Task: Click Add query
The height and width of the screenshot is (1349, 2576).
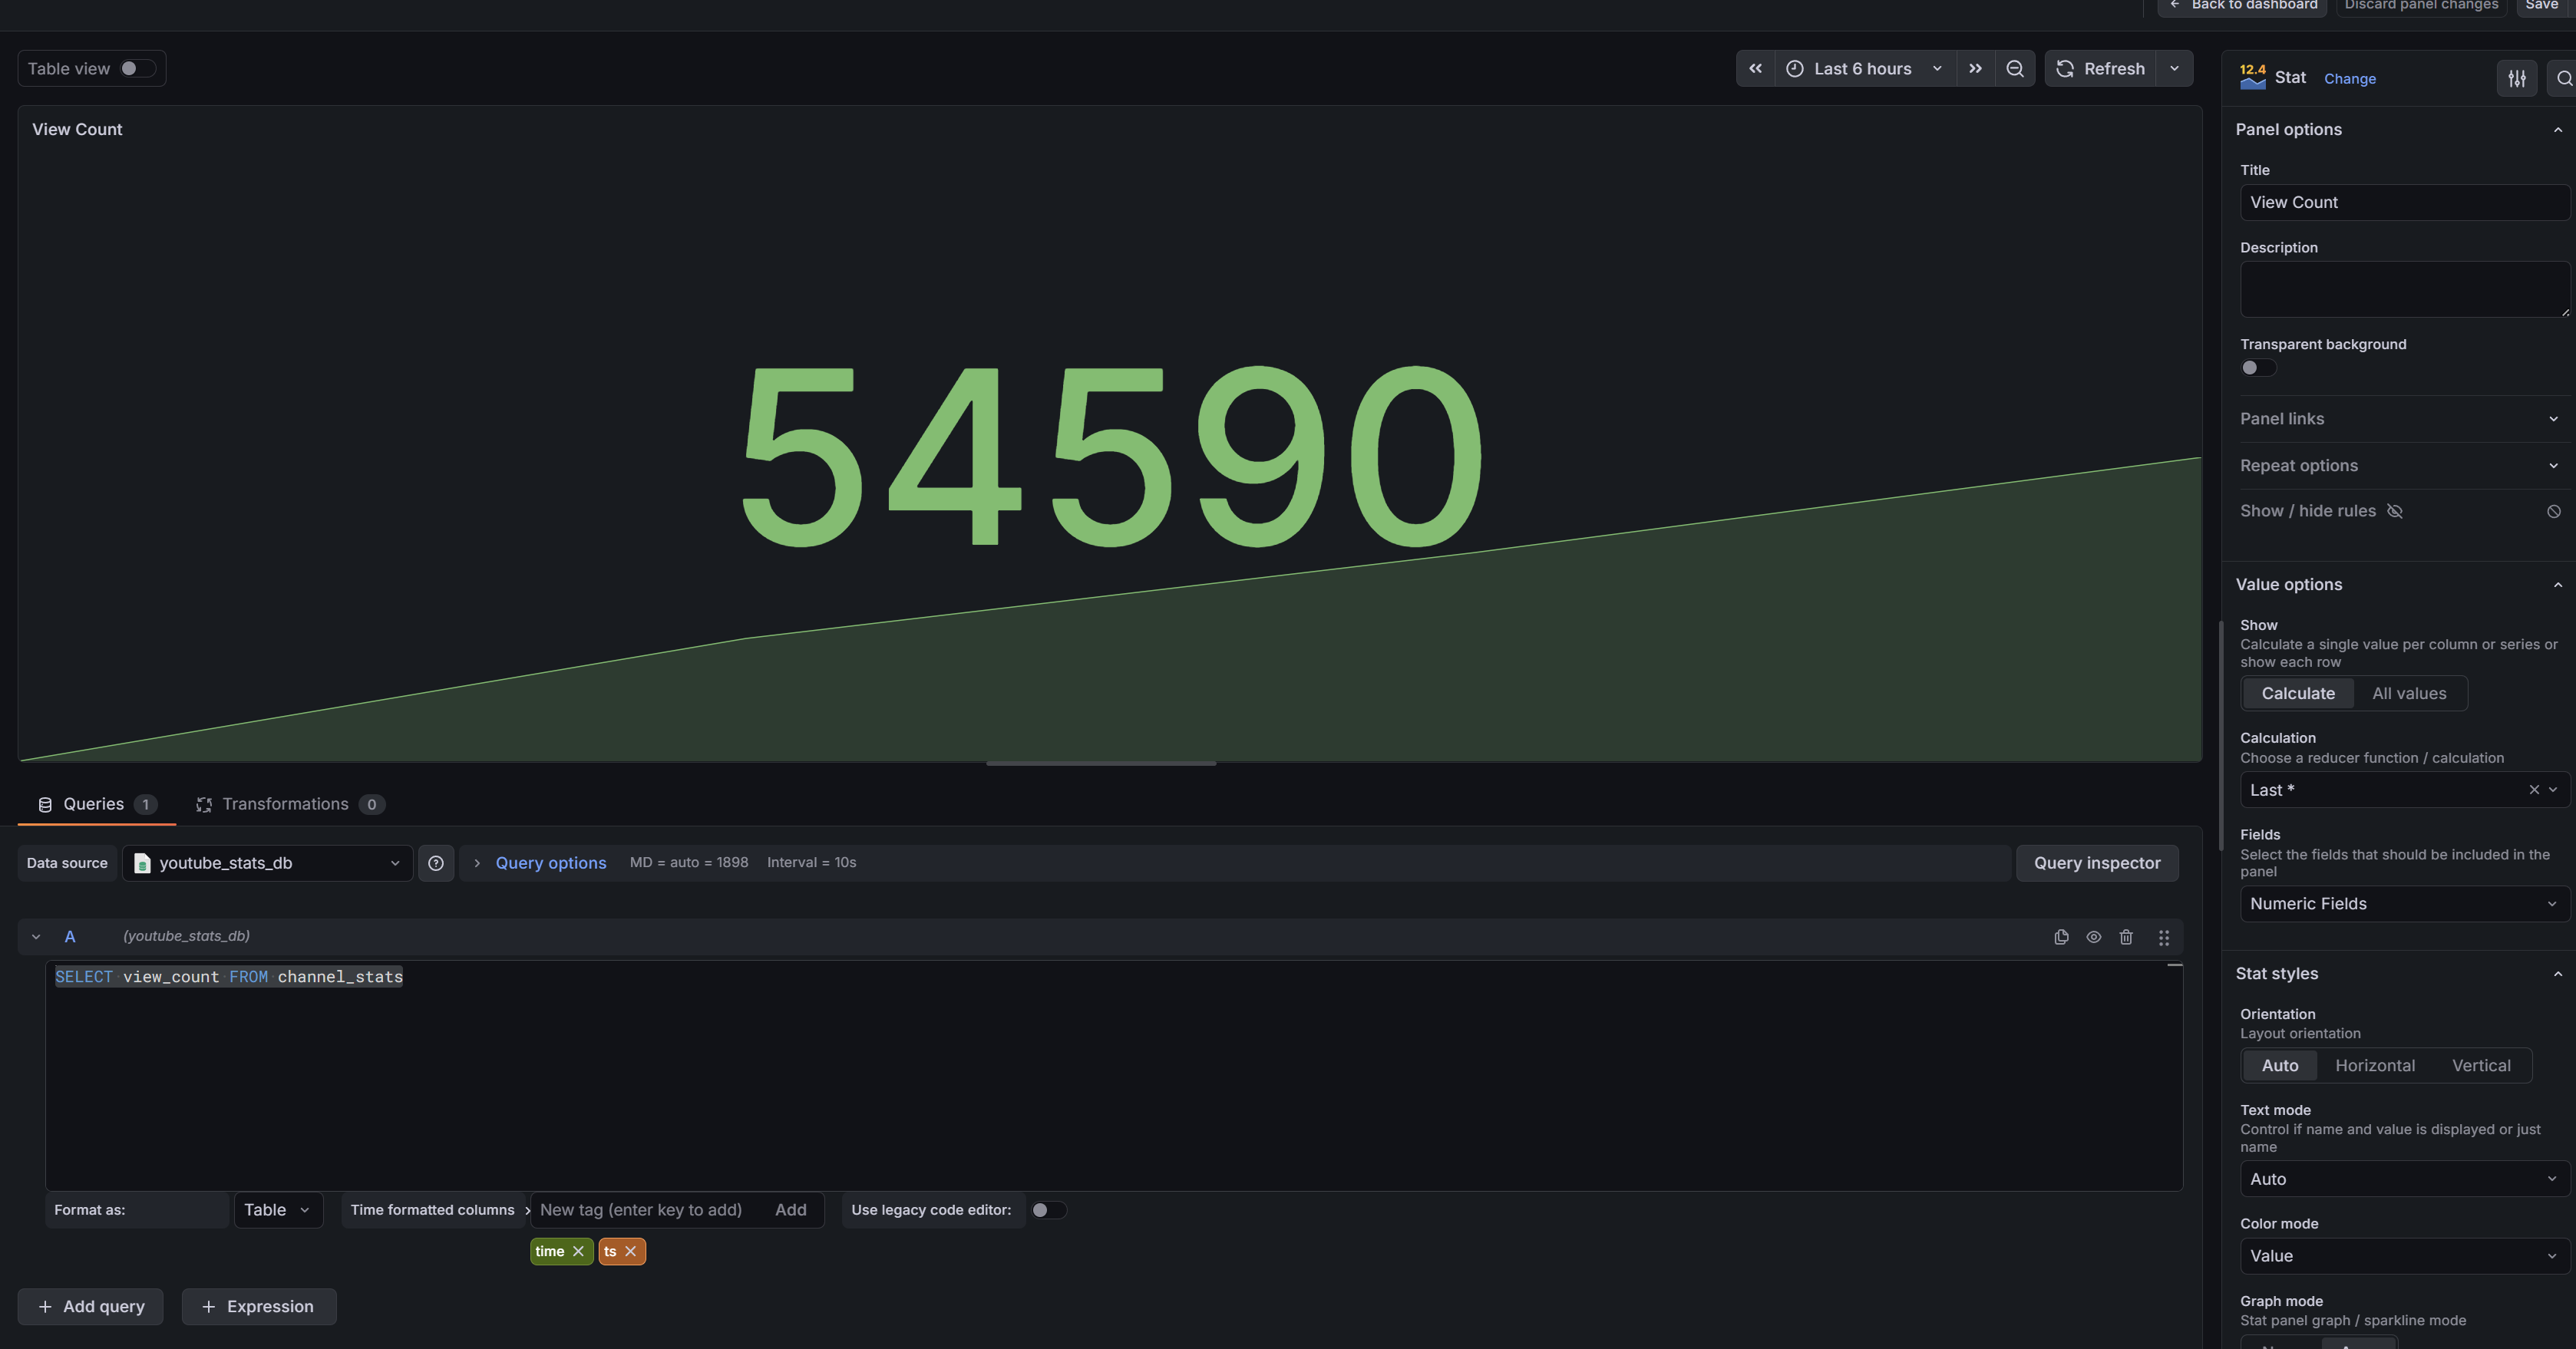Action: pos(91,1307)
